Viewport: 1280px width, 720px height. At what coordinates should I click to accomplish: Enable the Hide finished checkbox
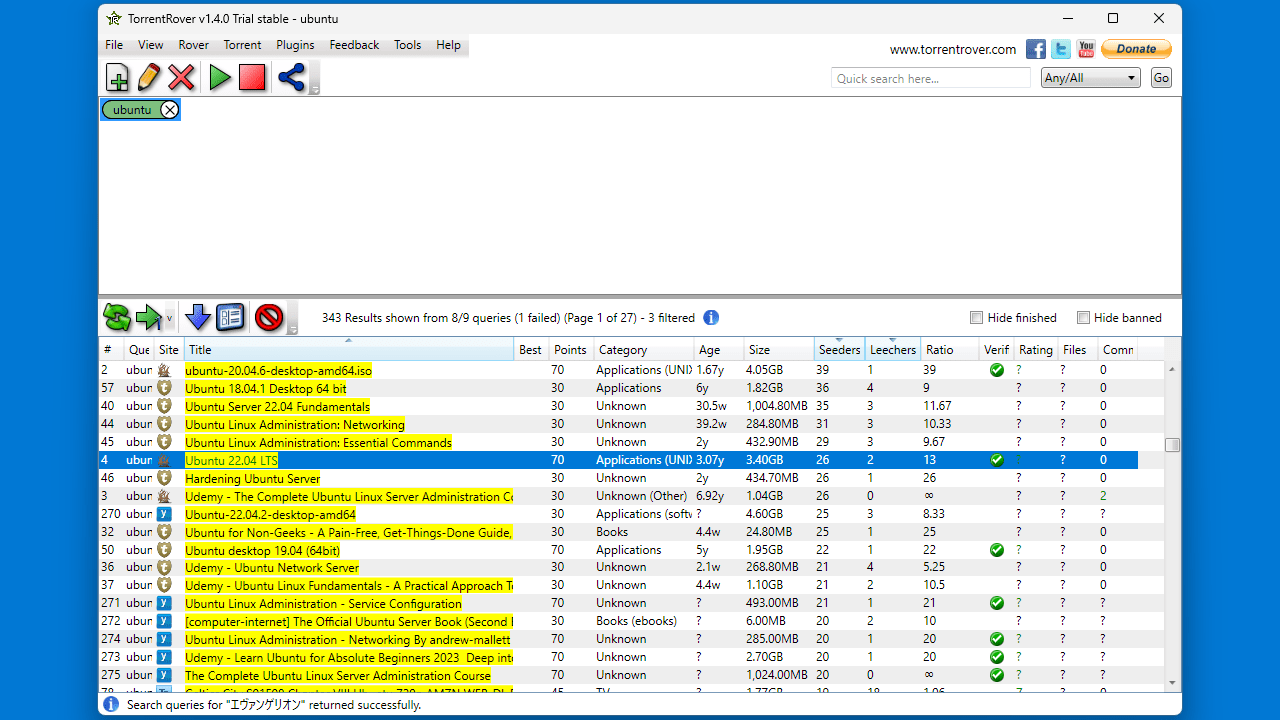[x=977, y=318]
